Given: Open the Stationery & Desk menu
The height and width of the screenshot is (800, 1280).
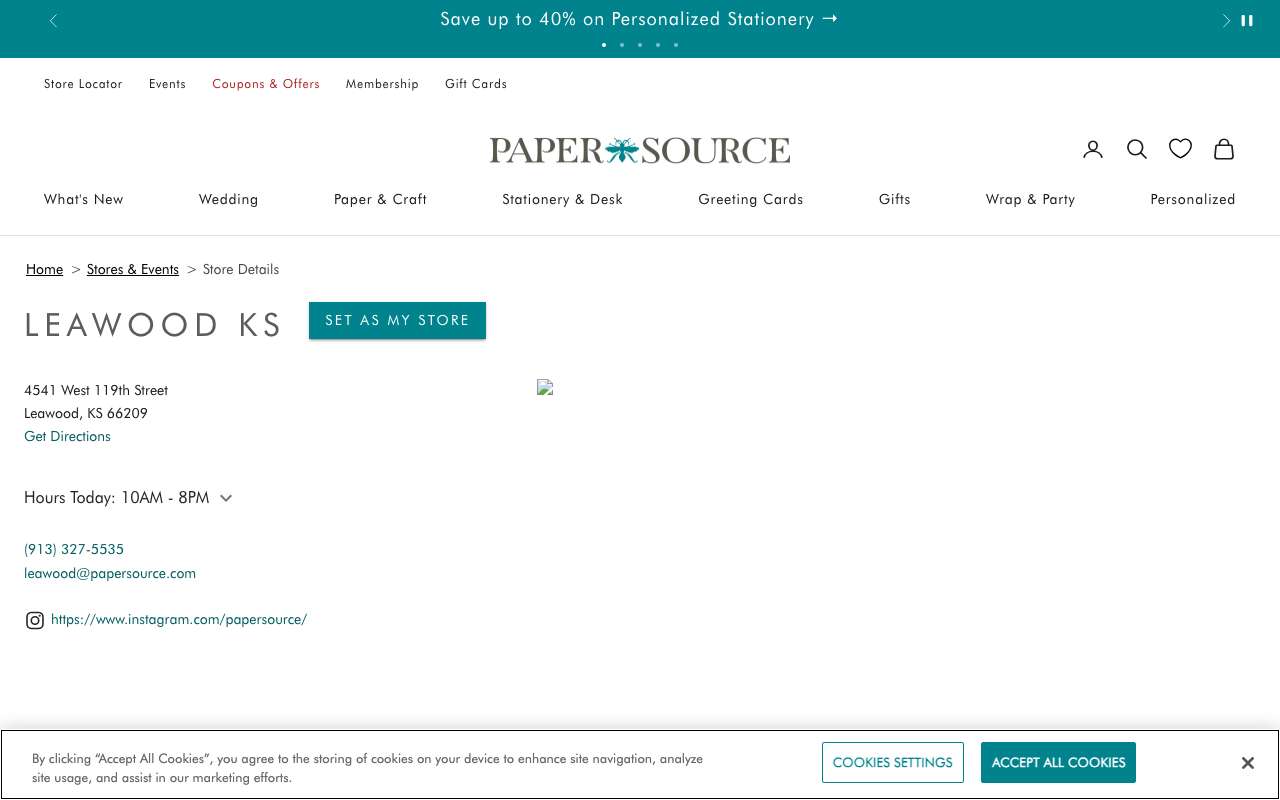Looking at the screenshot, I should [x=562, y=199].
